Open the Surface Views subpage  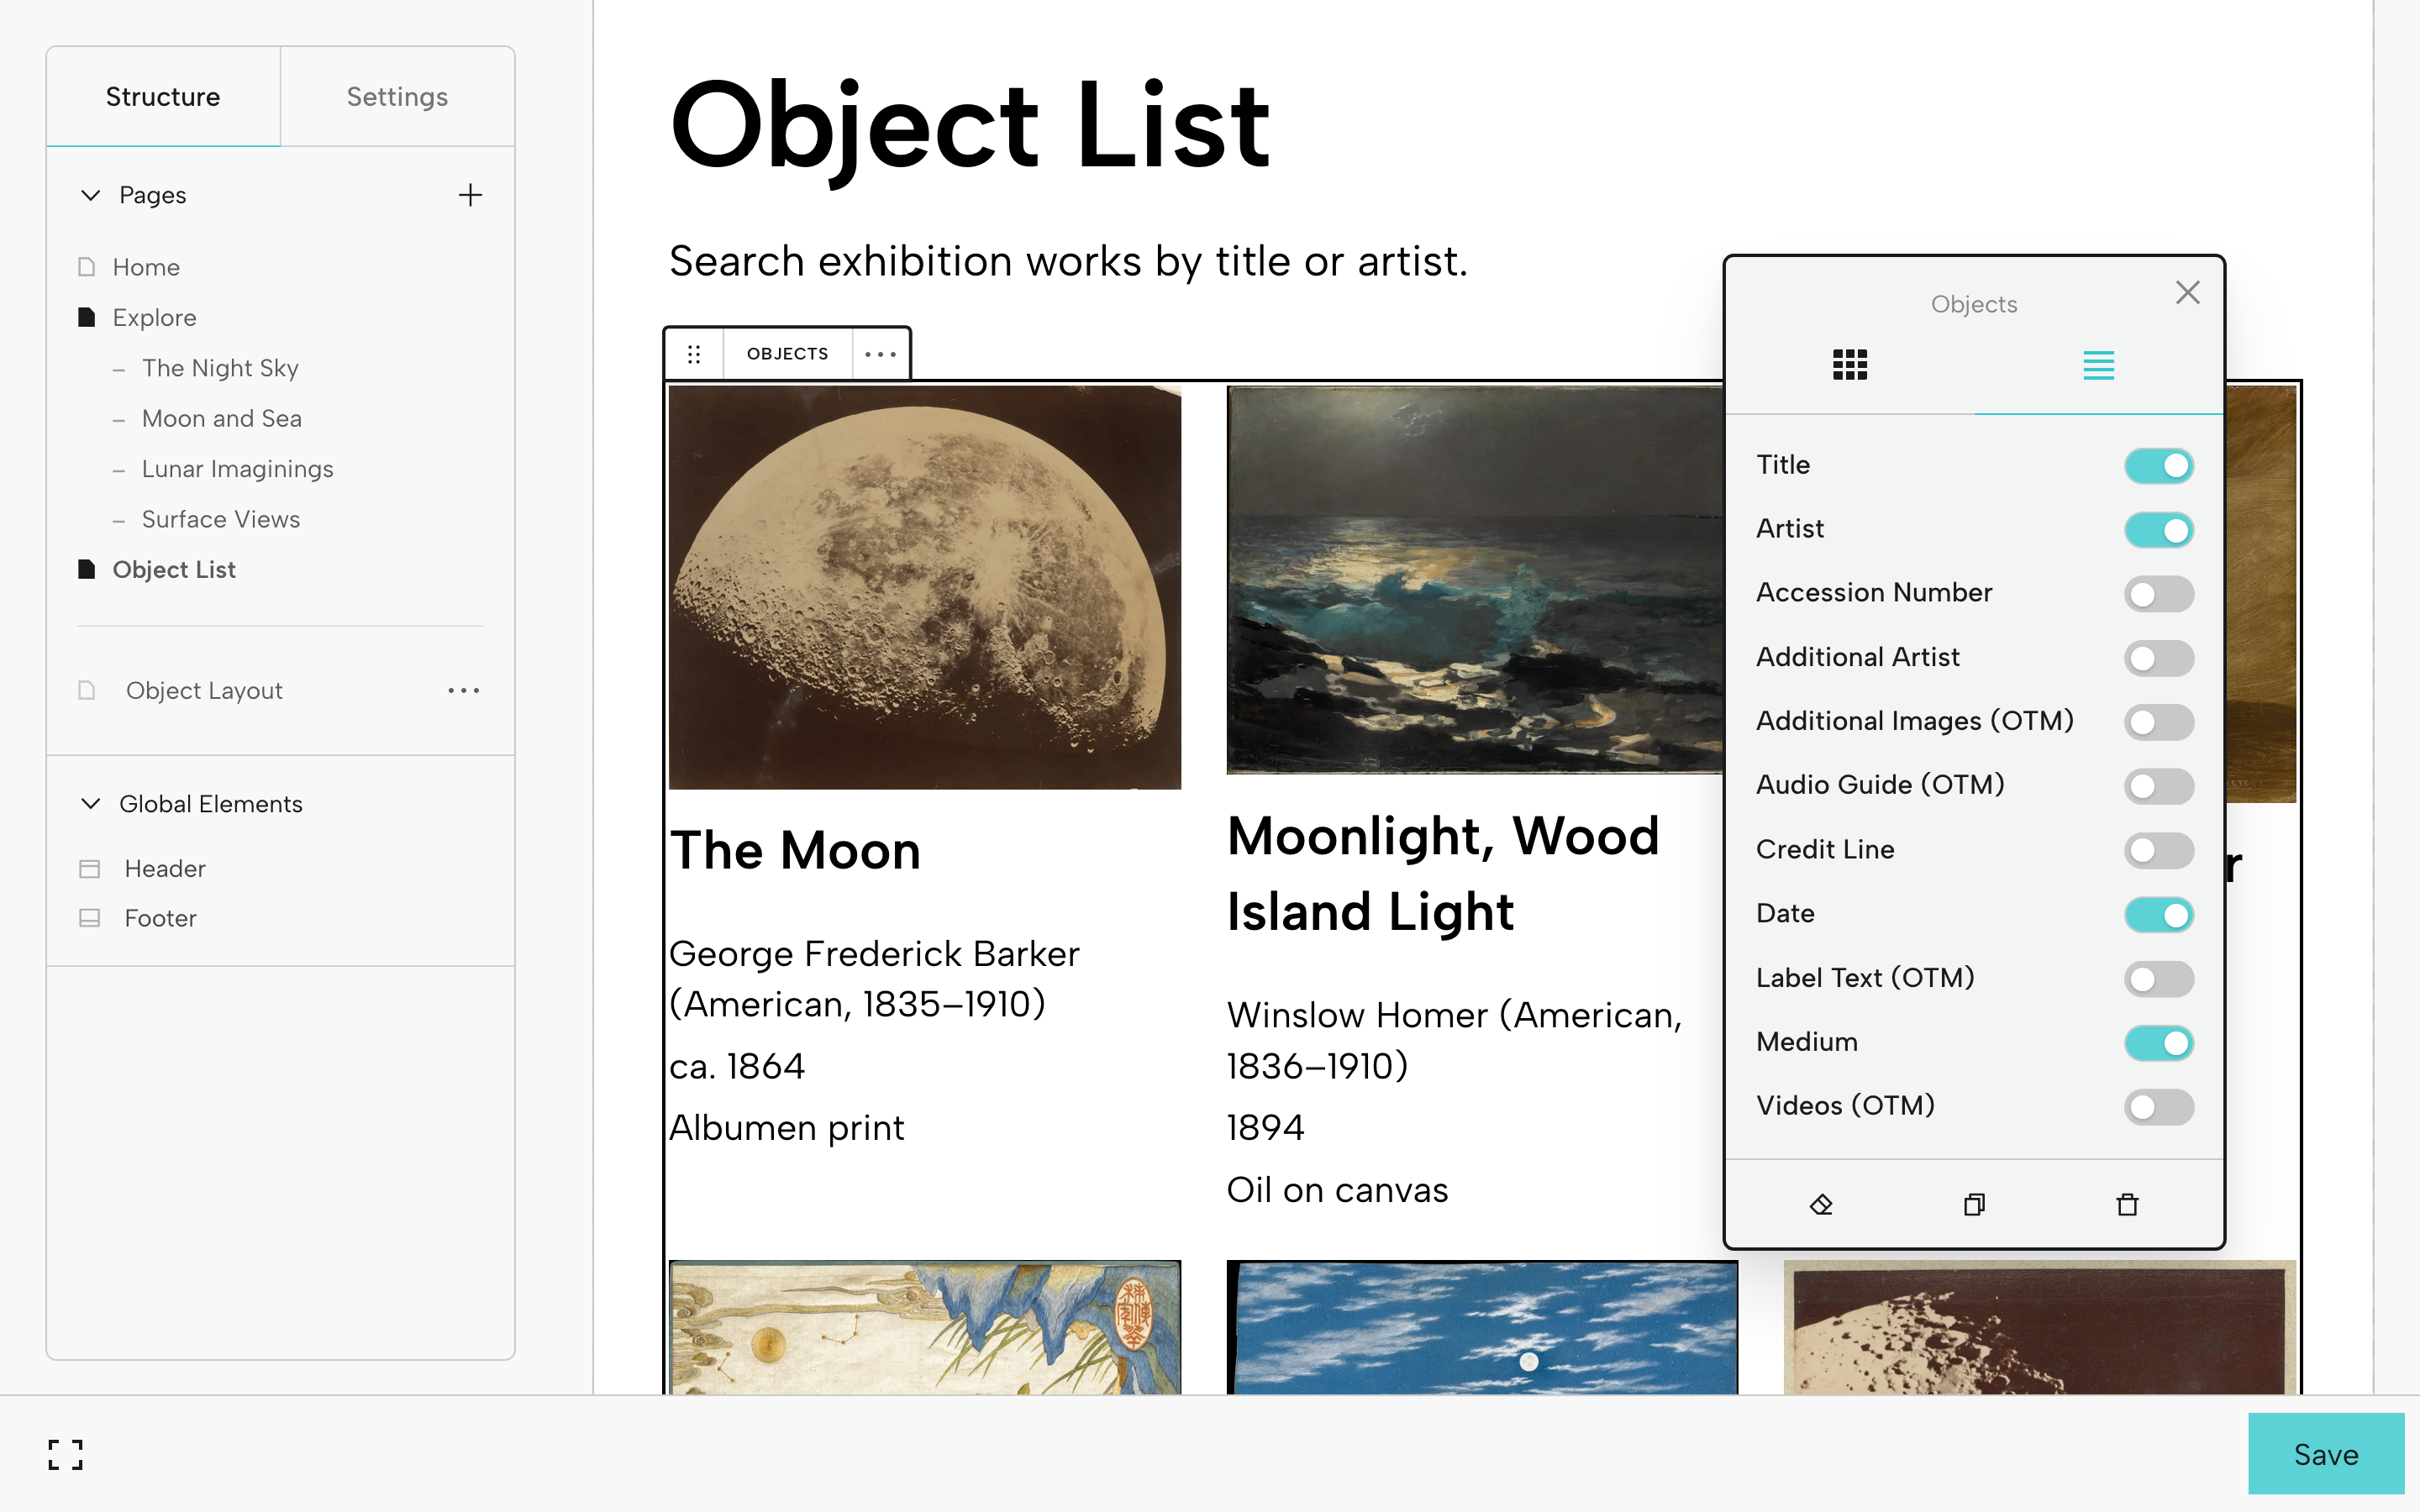tap(221, 519)
